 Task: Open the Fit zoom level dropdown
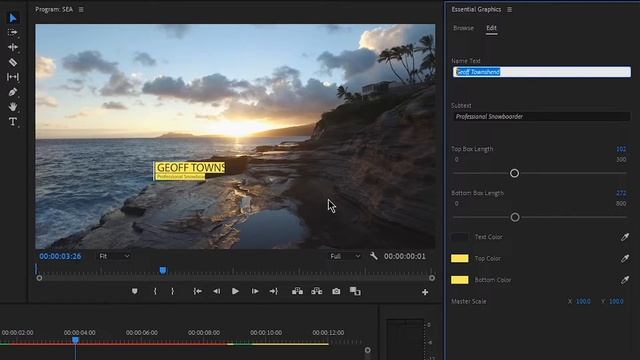114,256
